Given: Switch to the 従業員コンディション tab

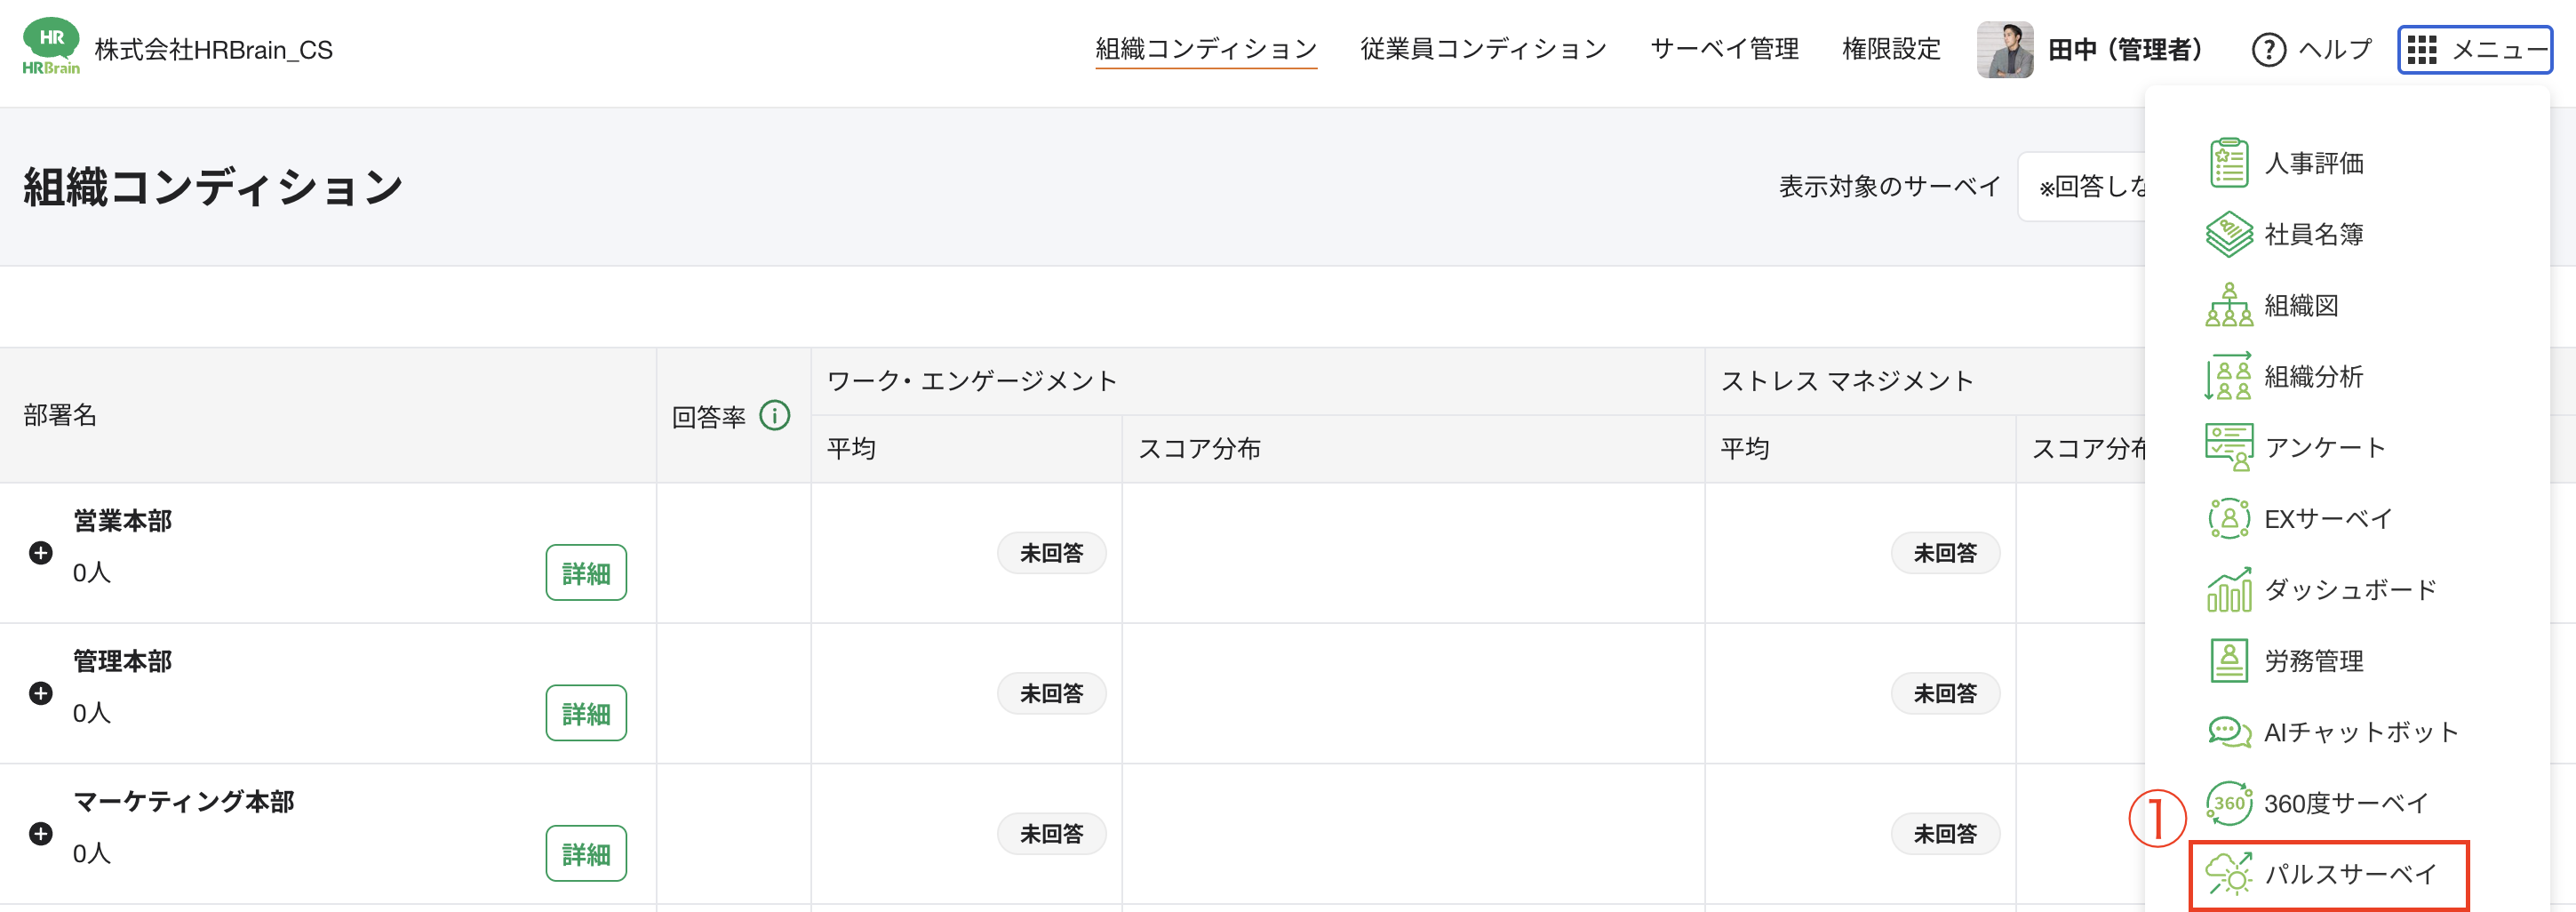Looking at the screenshot, I should point(1480,48).
